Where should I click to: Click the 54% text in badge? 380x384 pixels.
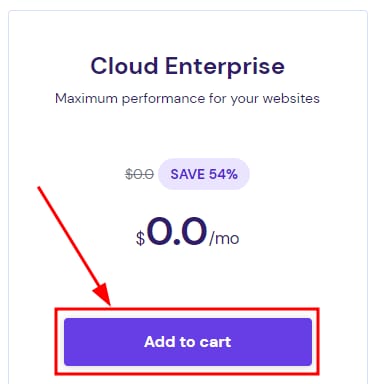(221, 174)
